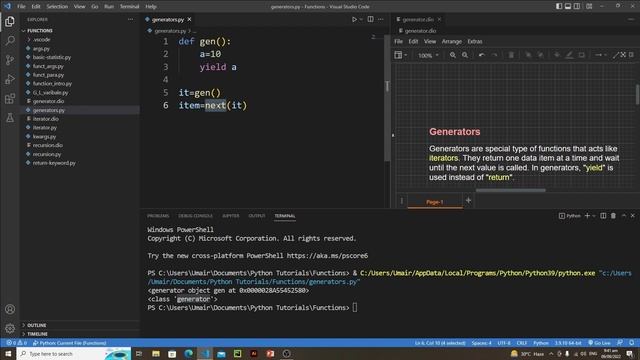Delete selection in draw.io toolbar
The height and width of the screenshot is (360, 640).
click(x=511, y=55)
